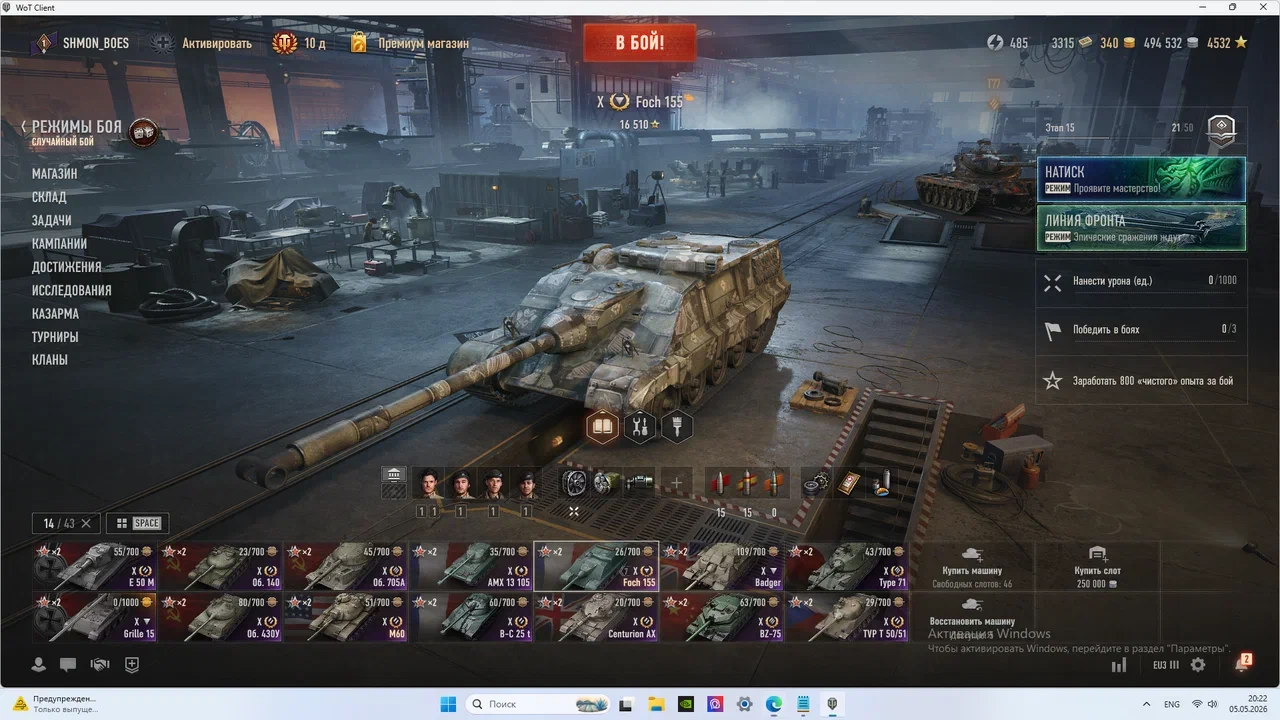Select the fourth crew member portrait

point(526,484)
